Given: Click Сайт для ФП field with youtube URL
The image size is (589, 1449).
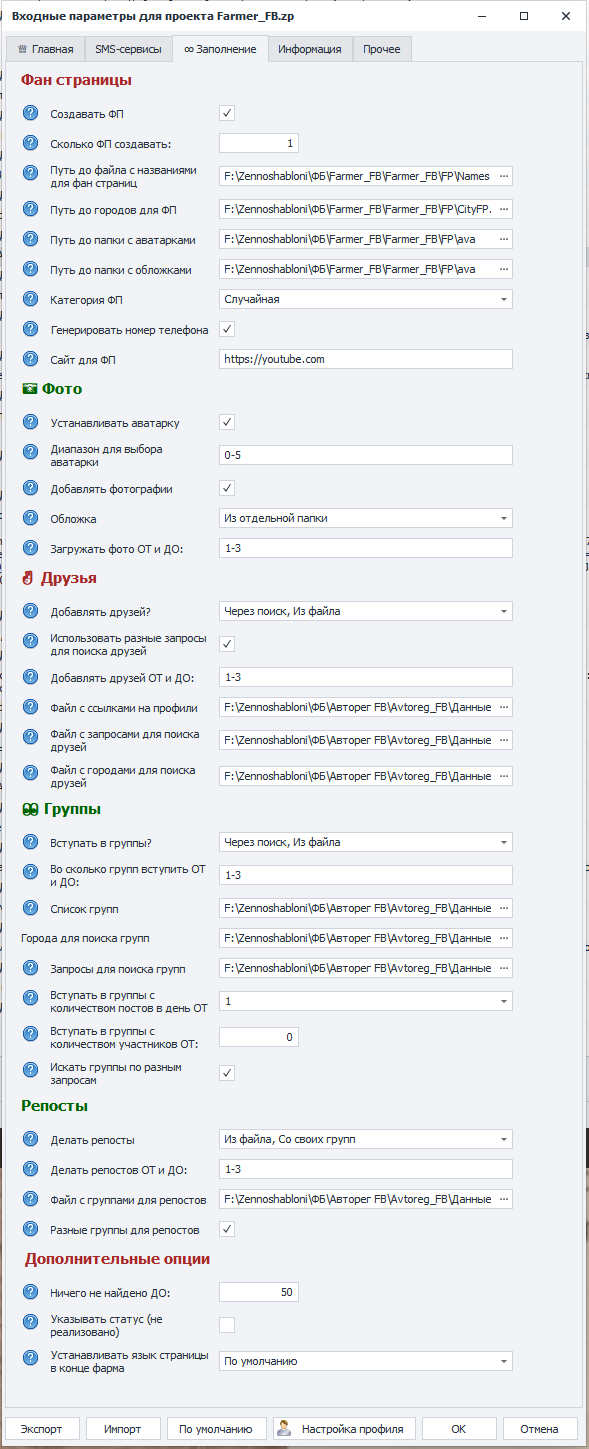Looking at the screenshot, I should tap(366, 359).
